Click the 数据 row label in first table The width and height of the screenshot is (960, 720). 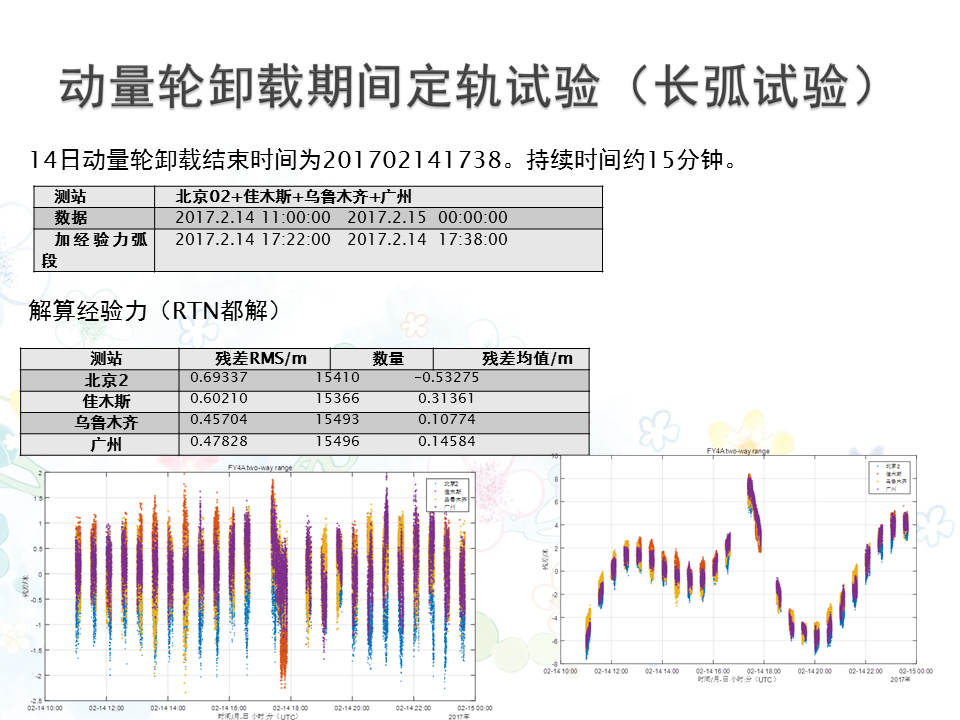(x=71, y=218)
